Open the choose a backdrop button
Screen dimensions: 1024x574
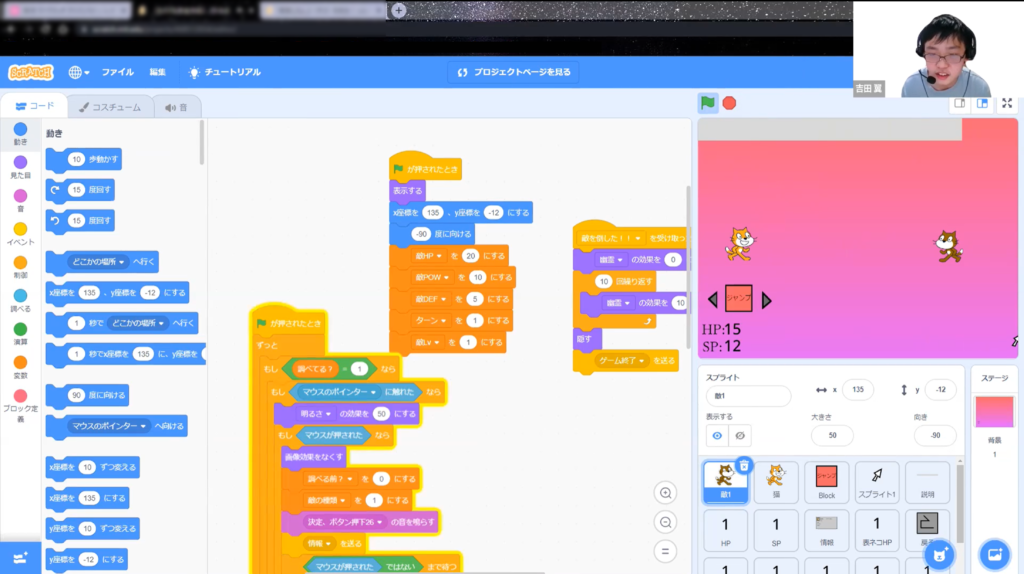point(995,555)
